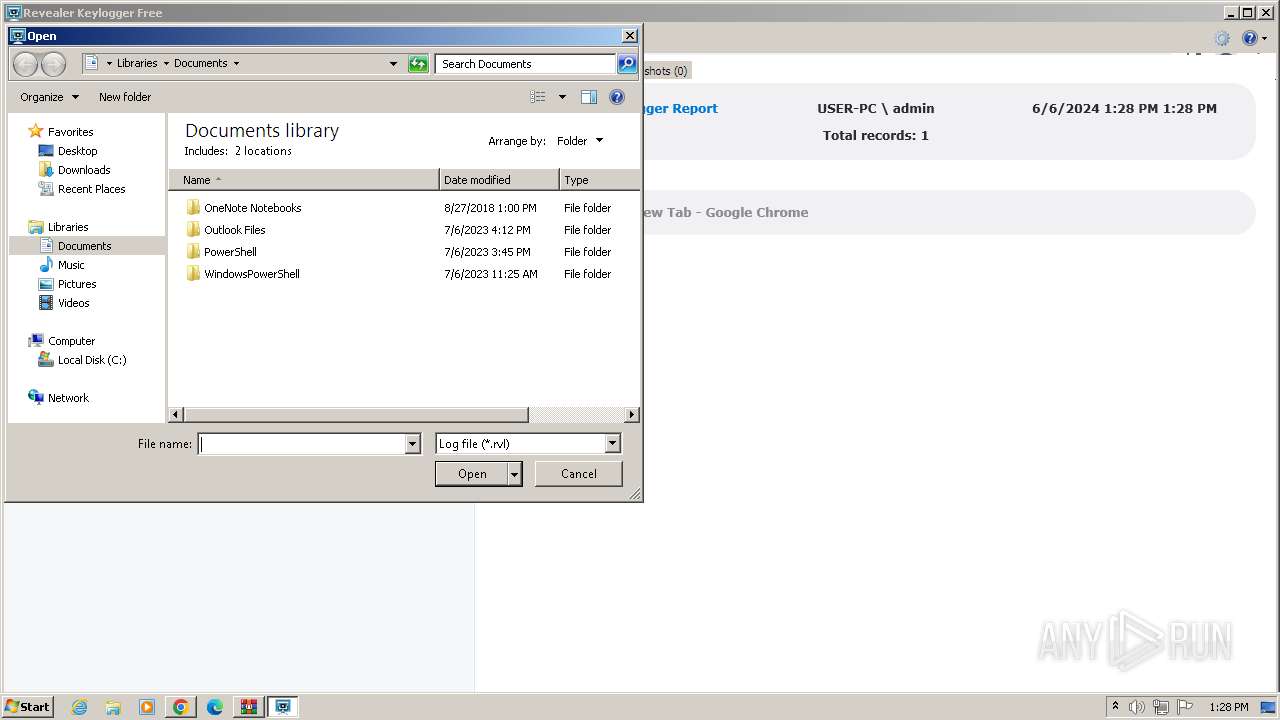The image size is (1280, 720).
Task: Click the Forward navigation arrow in Open dialog
Action: [x=53, y=64]
